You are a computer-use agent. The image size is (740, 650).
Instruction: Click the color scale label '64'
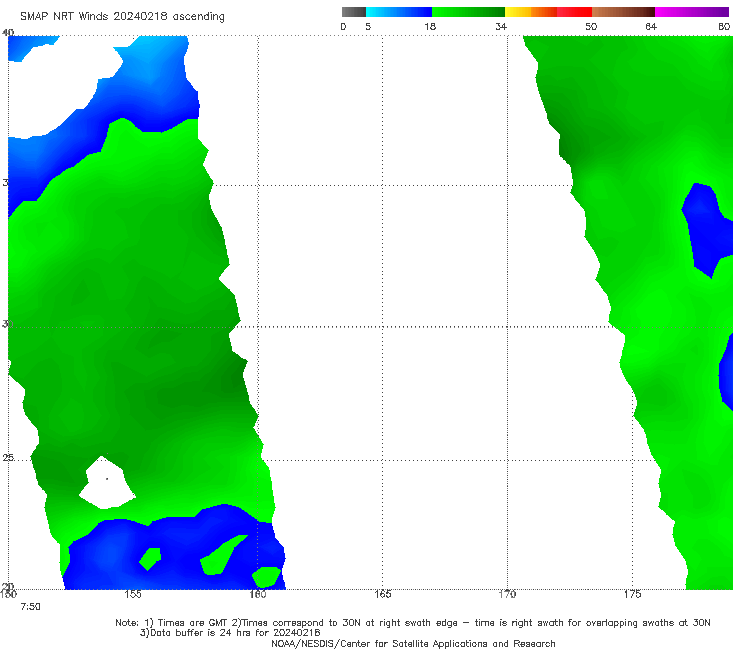tap(651, 27)
